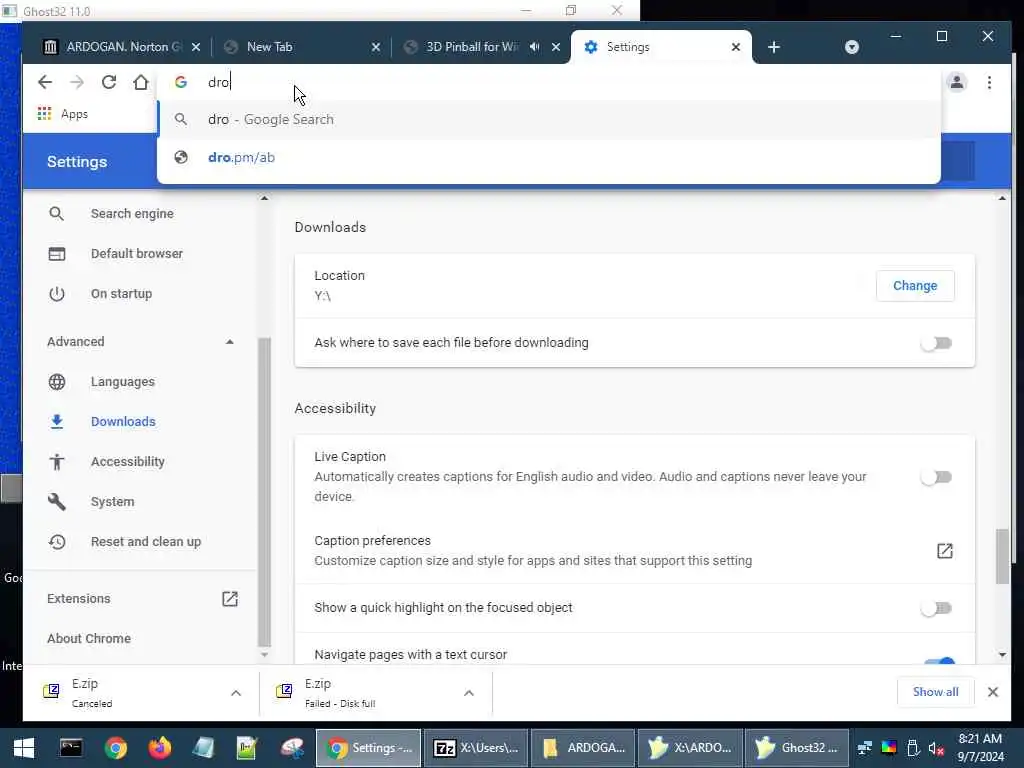Open the Chrome profile avatar
1024x768 pixels.
coord(957,82)
